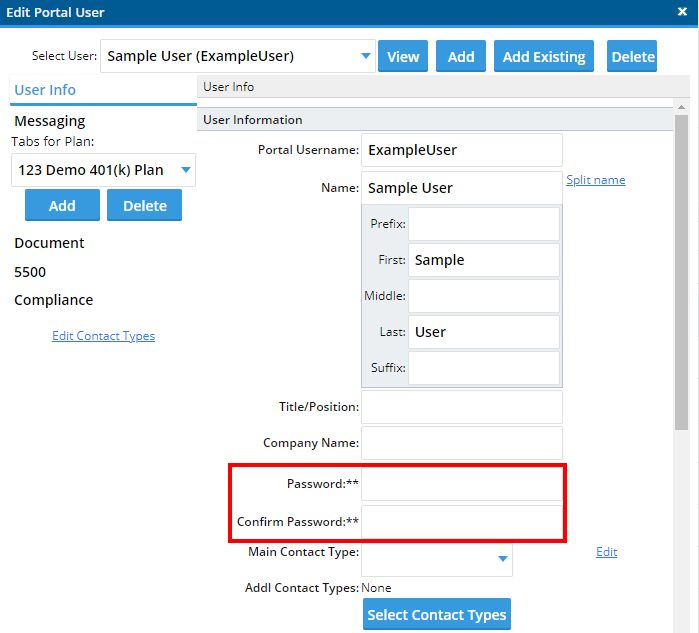Screen dimensions: 699x633
Task: Expand the Tabs for Plan dropdown
Action: 185,170
